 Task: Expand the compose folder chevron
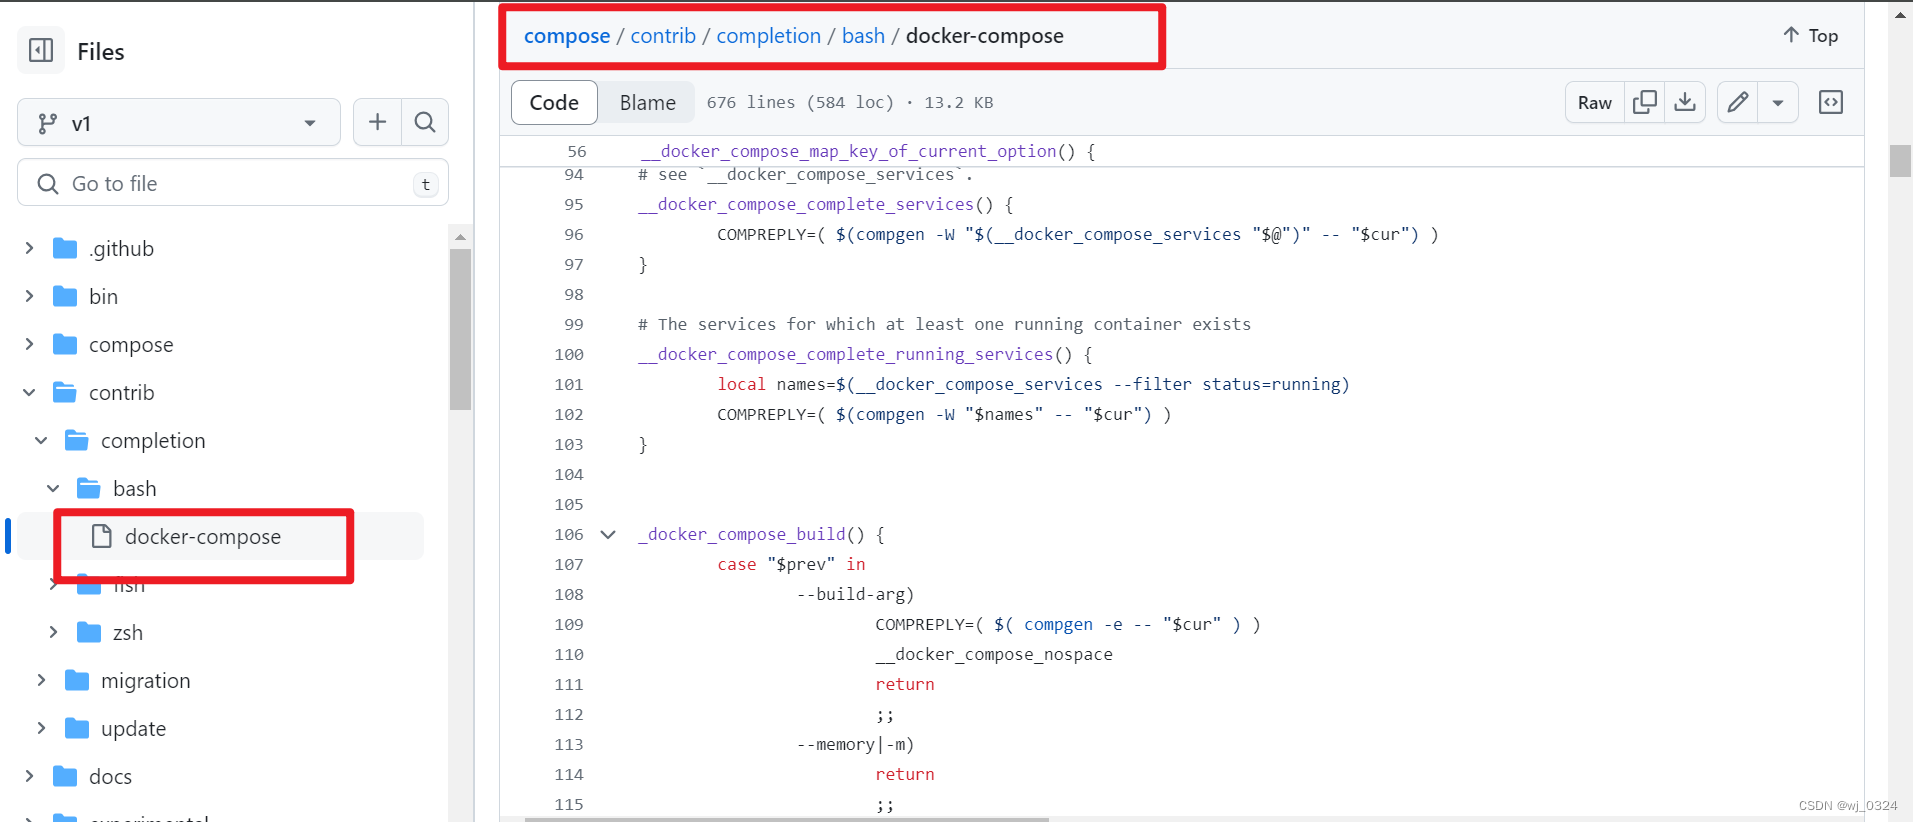[30, 344]
